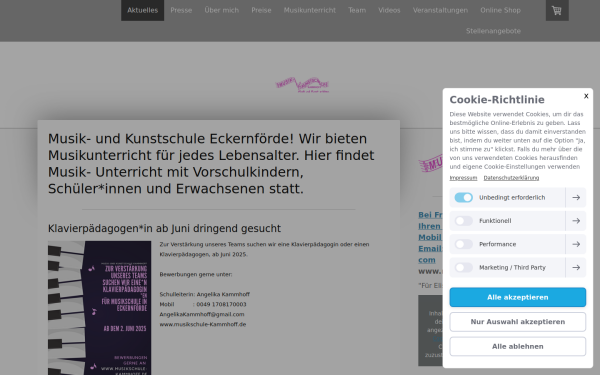Turn on Marketing / Third Party switch
The height and width of the screenshot is (375, 600).
pyautogui.click(x=463, y=267)
